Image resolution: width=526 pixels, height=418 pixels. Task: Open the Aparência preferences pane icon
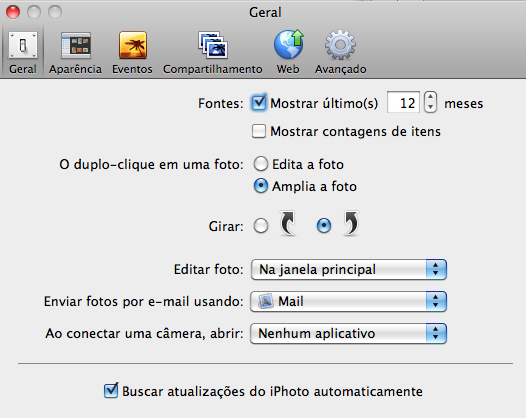(76, 45)
